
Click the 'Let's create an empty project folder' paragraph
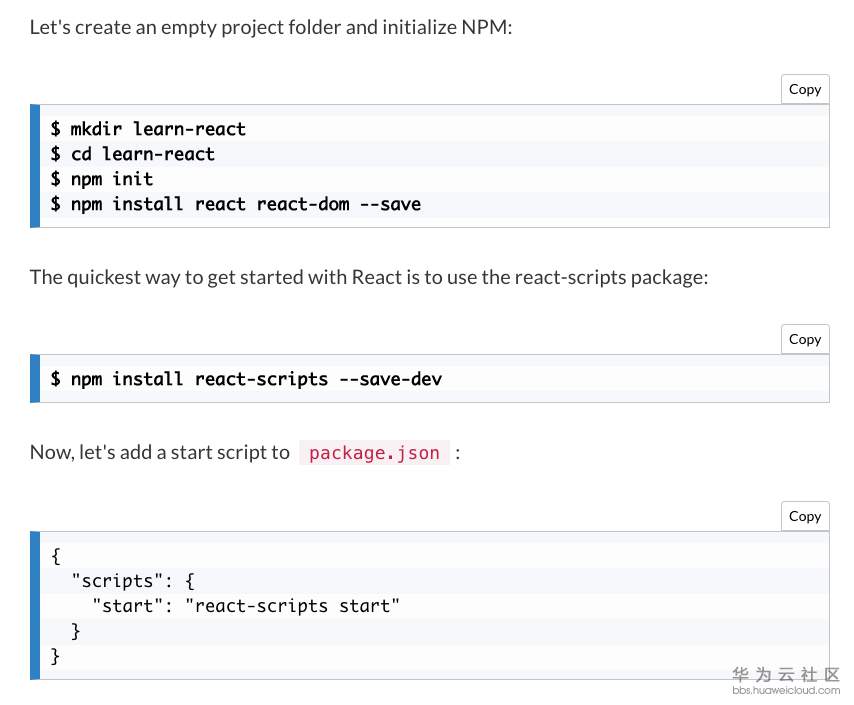(271, 27)
